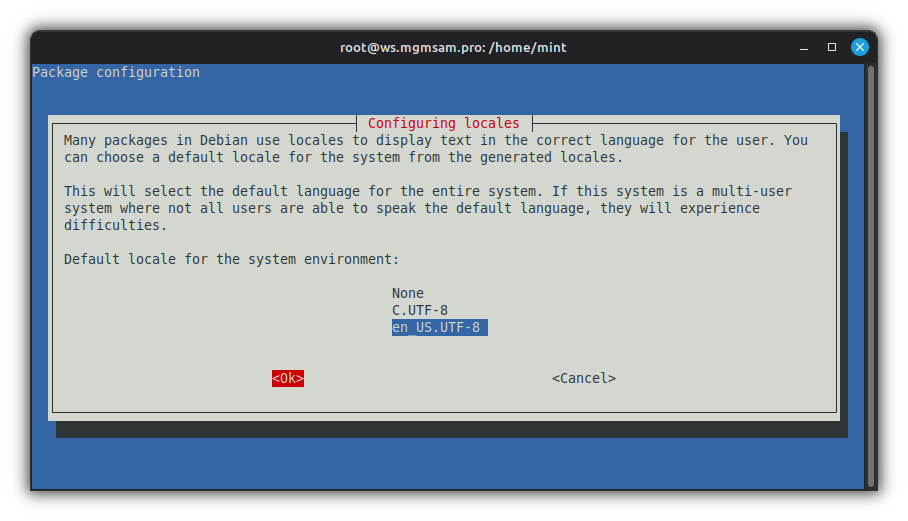Click the blue background below the dialog
This screenshot has width=908, height=521.
[x=450, y=463]
